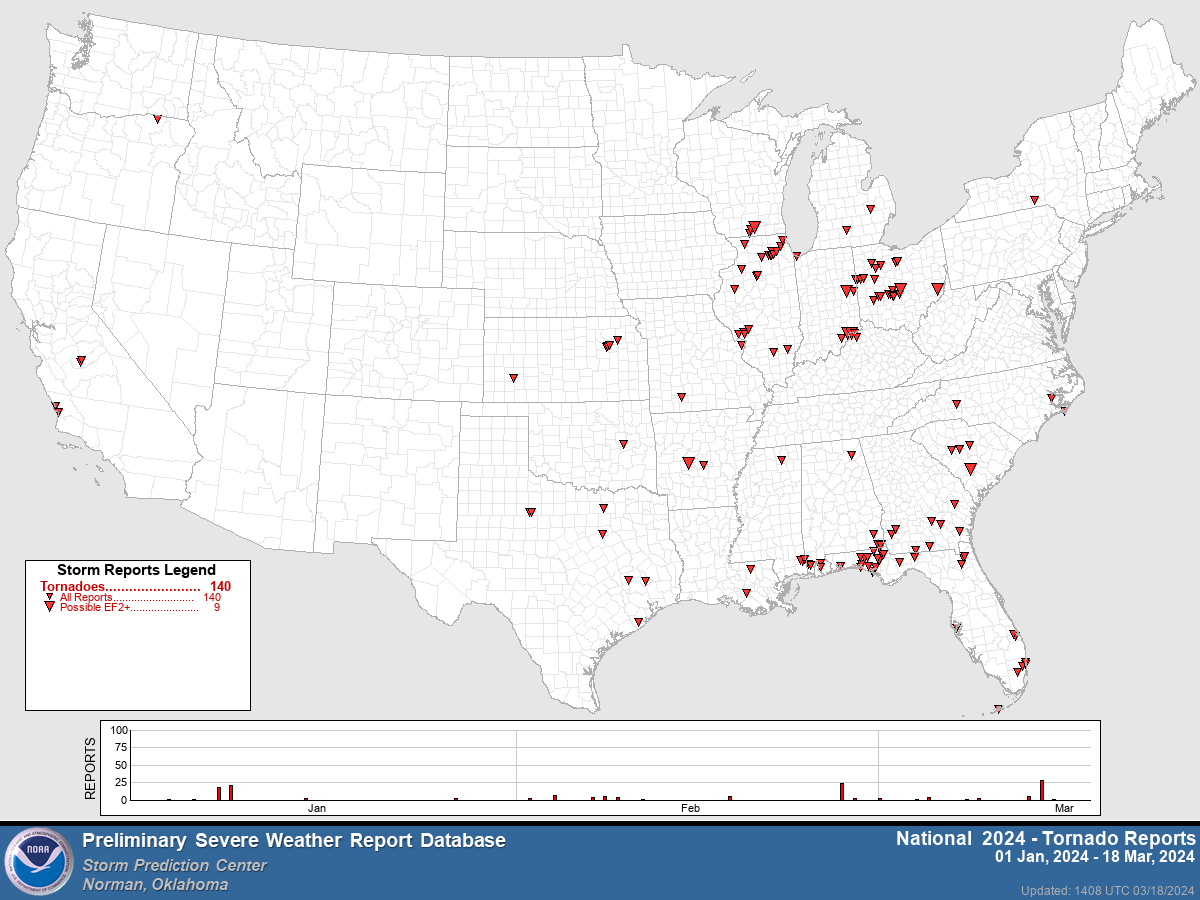Click the tornado marker at the Florida Keys

(x=998, y=709)
